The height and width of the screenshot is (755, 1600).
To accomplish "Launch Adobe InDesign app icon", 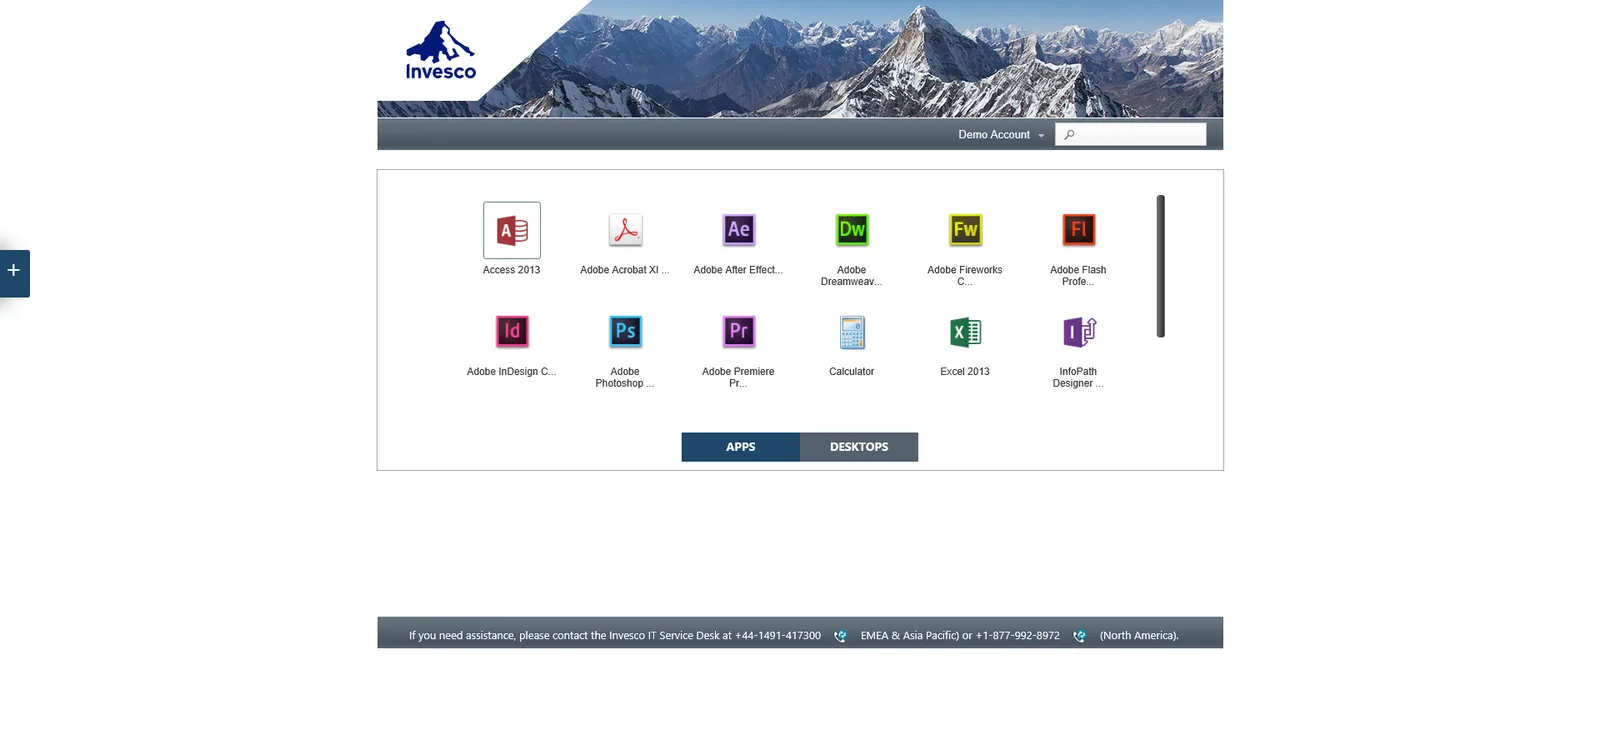I will point(512,331).
